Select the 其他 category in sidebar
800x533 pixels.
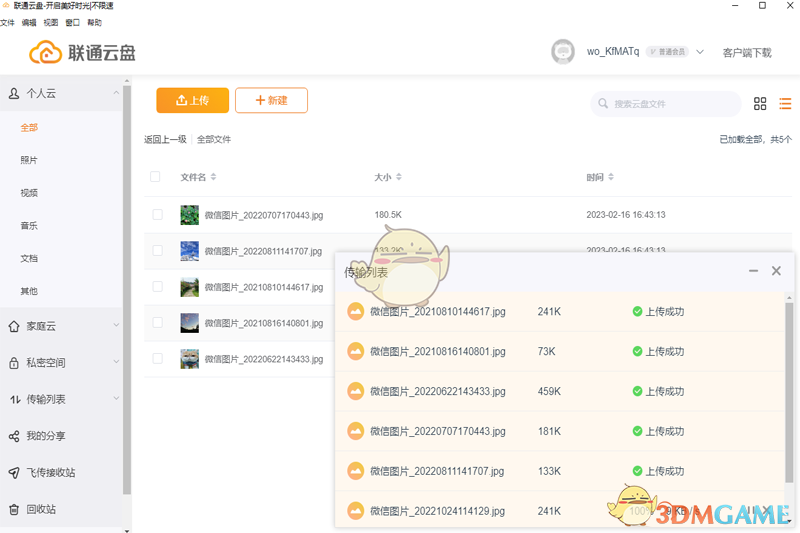click(x=29, y=291)
